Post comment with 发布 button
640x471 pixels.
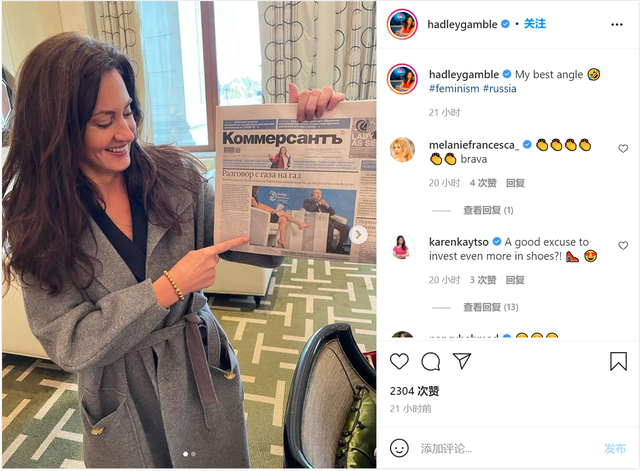tap(615, 449)
